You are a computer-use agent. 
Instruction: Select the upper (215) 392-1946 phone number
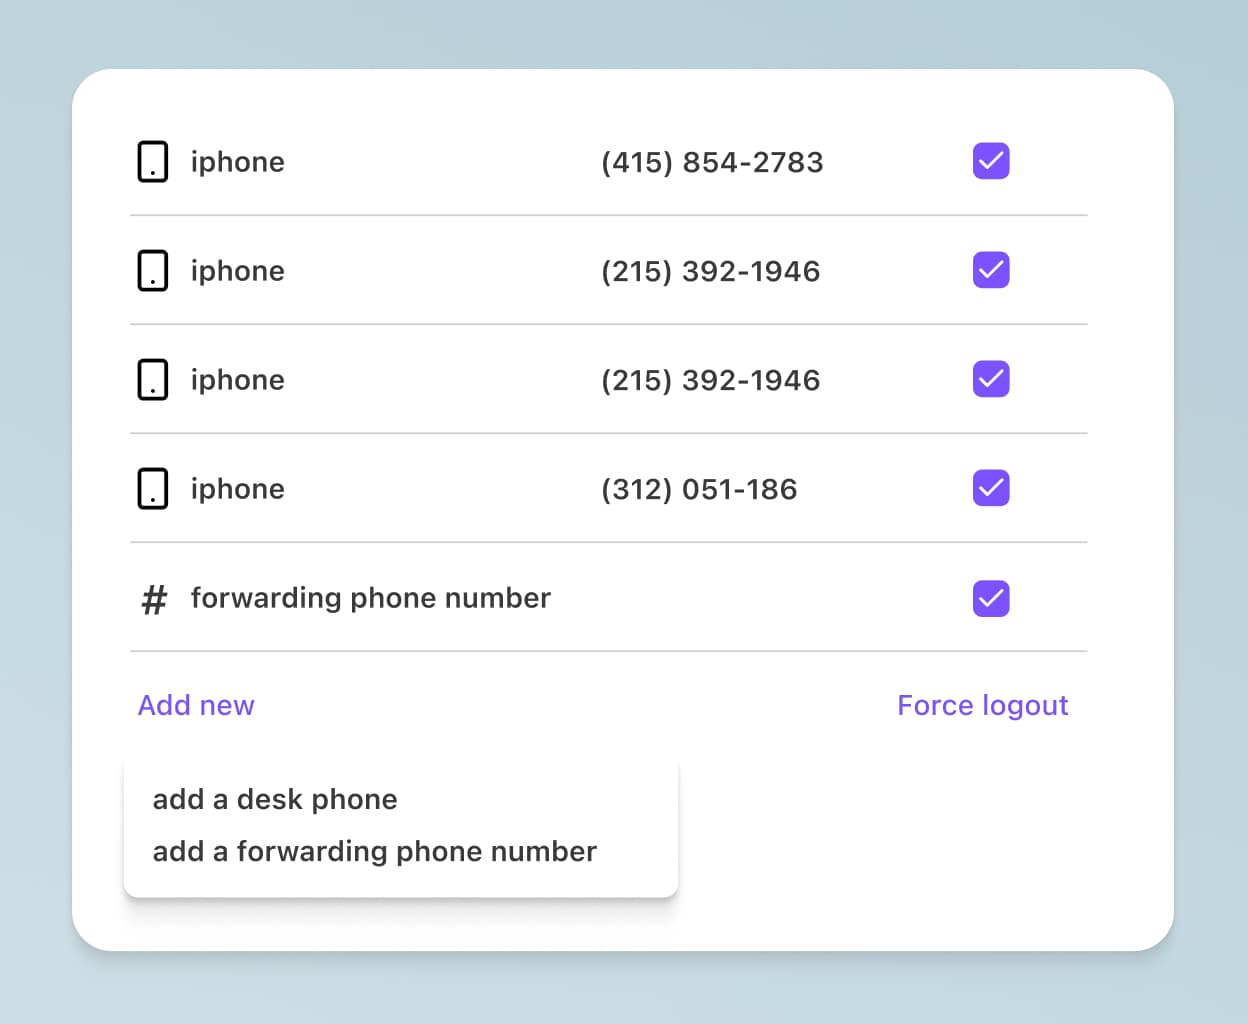710,271
